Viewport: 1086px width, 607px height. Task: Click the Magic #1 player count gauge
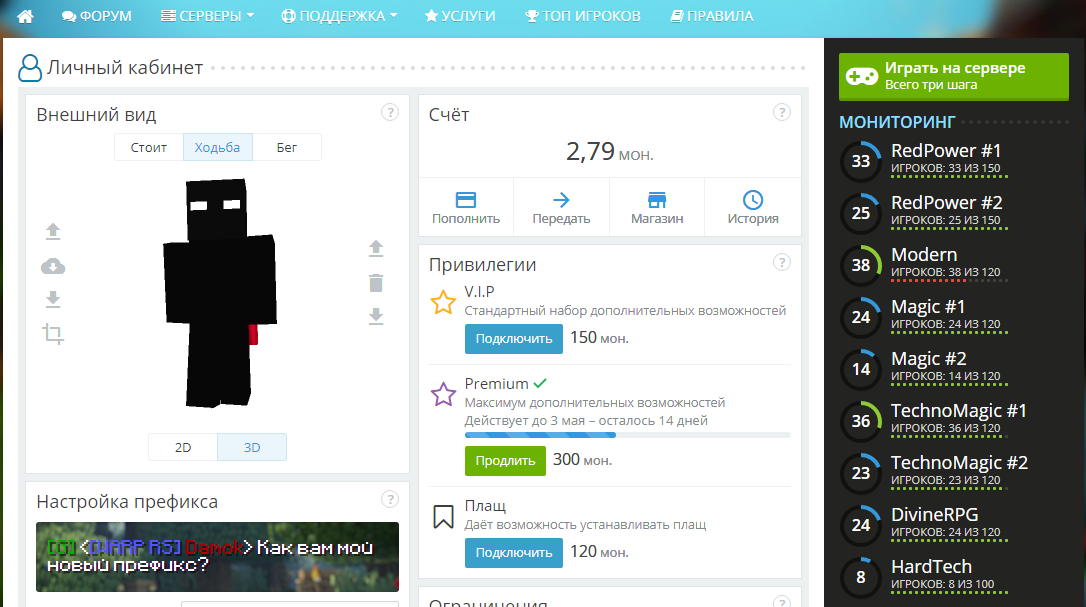861,317
